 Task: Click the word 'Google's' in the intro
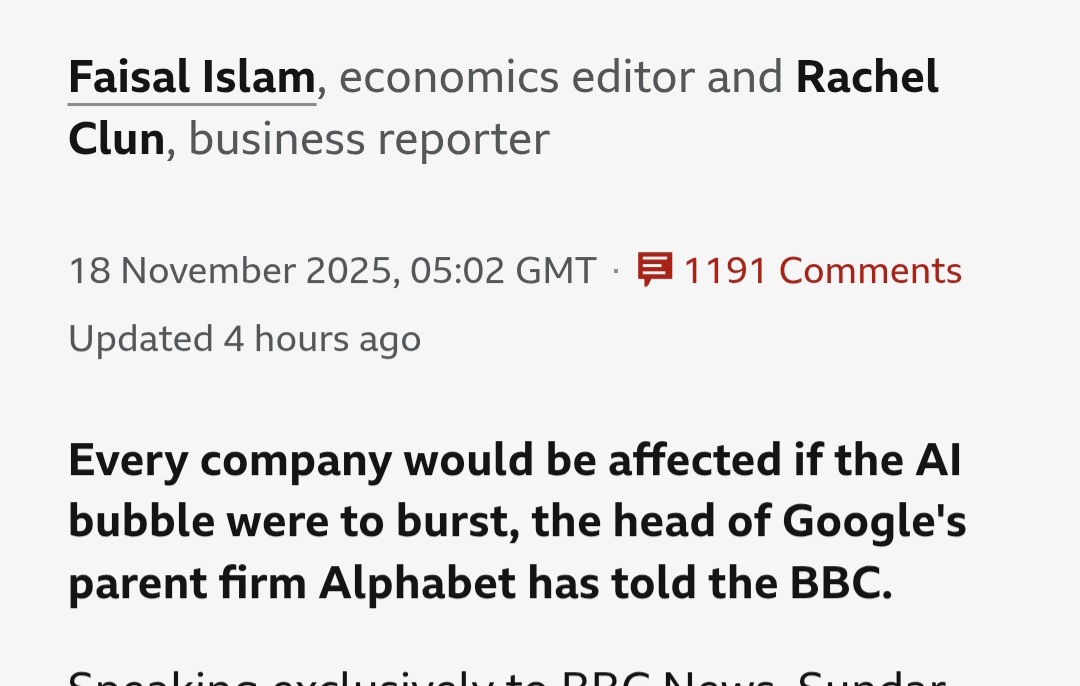tap(873, 522)
